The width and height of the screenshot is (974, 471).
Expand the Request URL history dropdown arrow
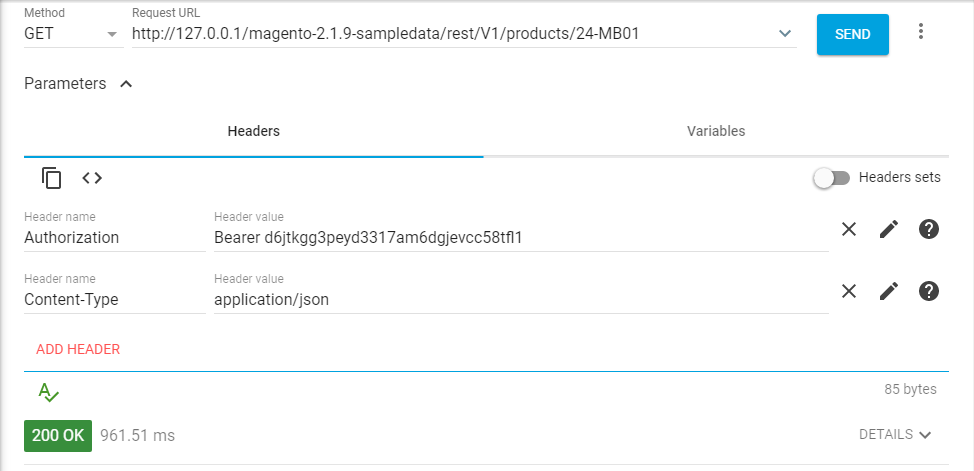785,34
